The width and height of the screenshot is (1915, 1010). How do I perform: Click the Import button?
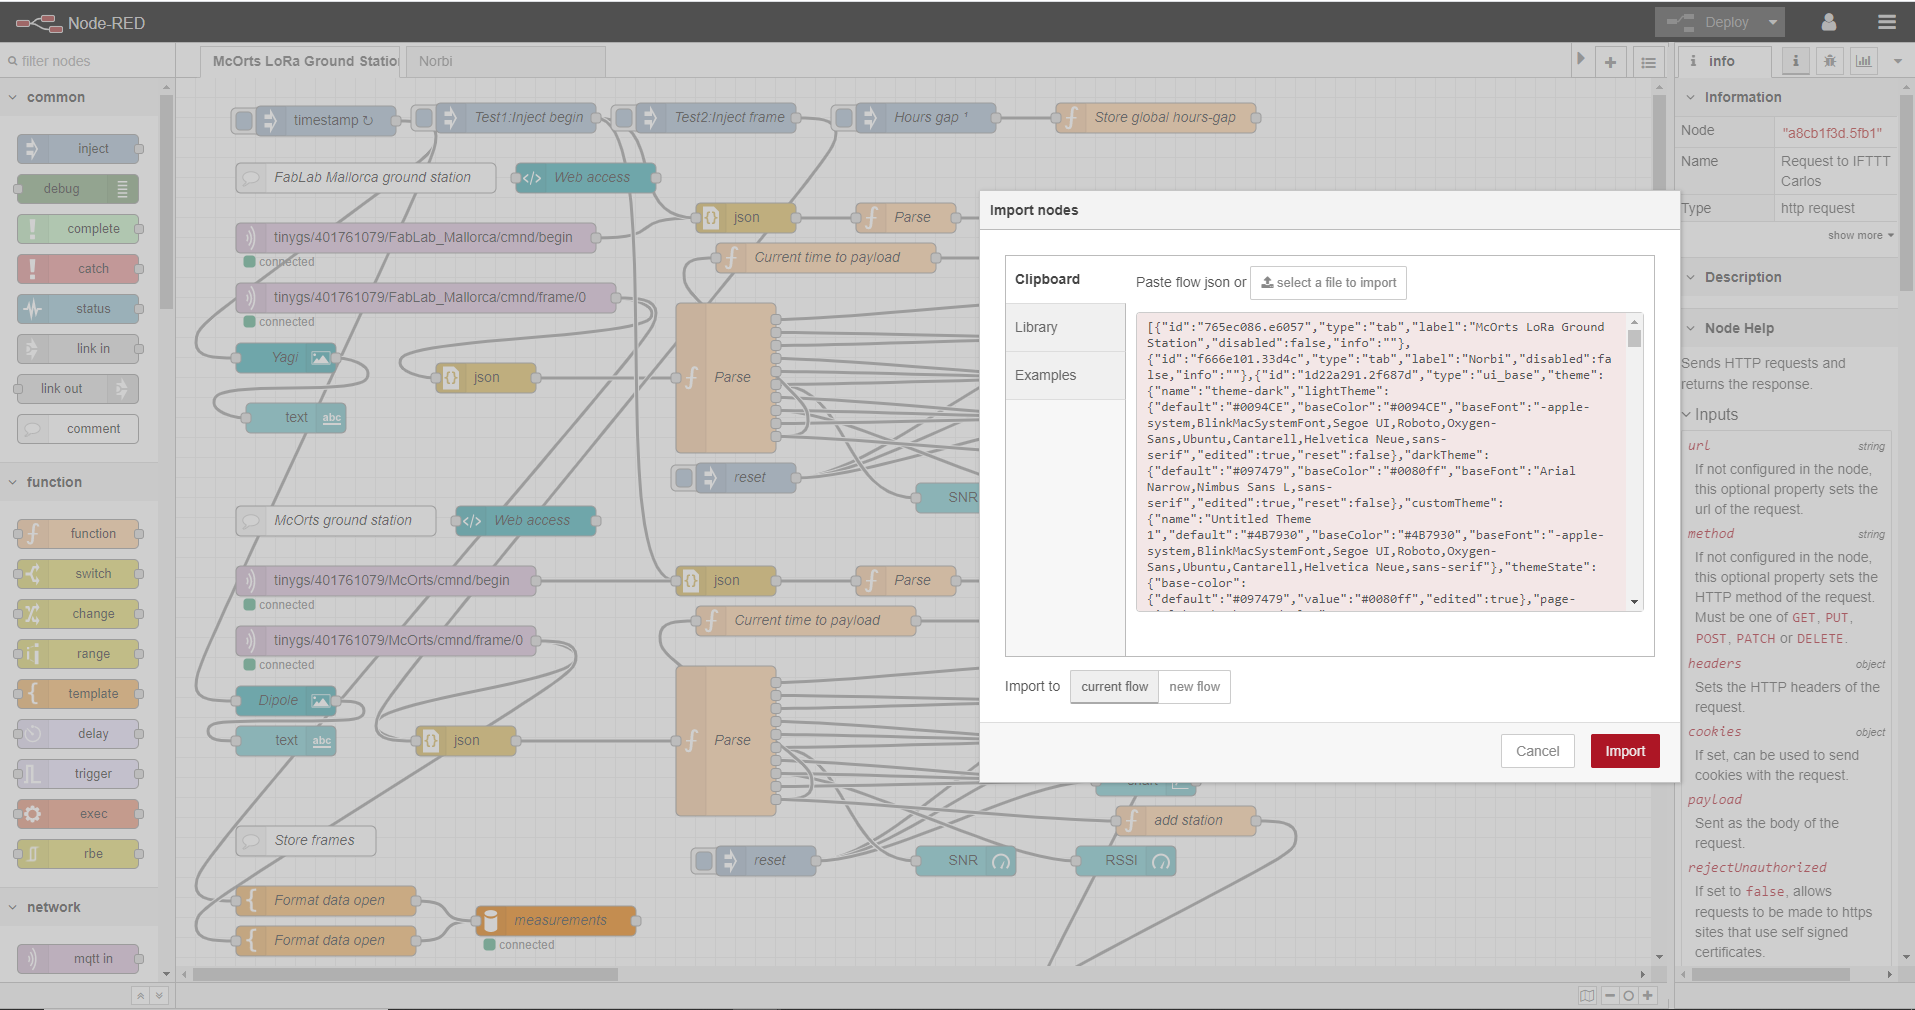tap(1624, 750)
